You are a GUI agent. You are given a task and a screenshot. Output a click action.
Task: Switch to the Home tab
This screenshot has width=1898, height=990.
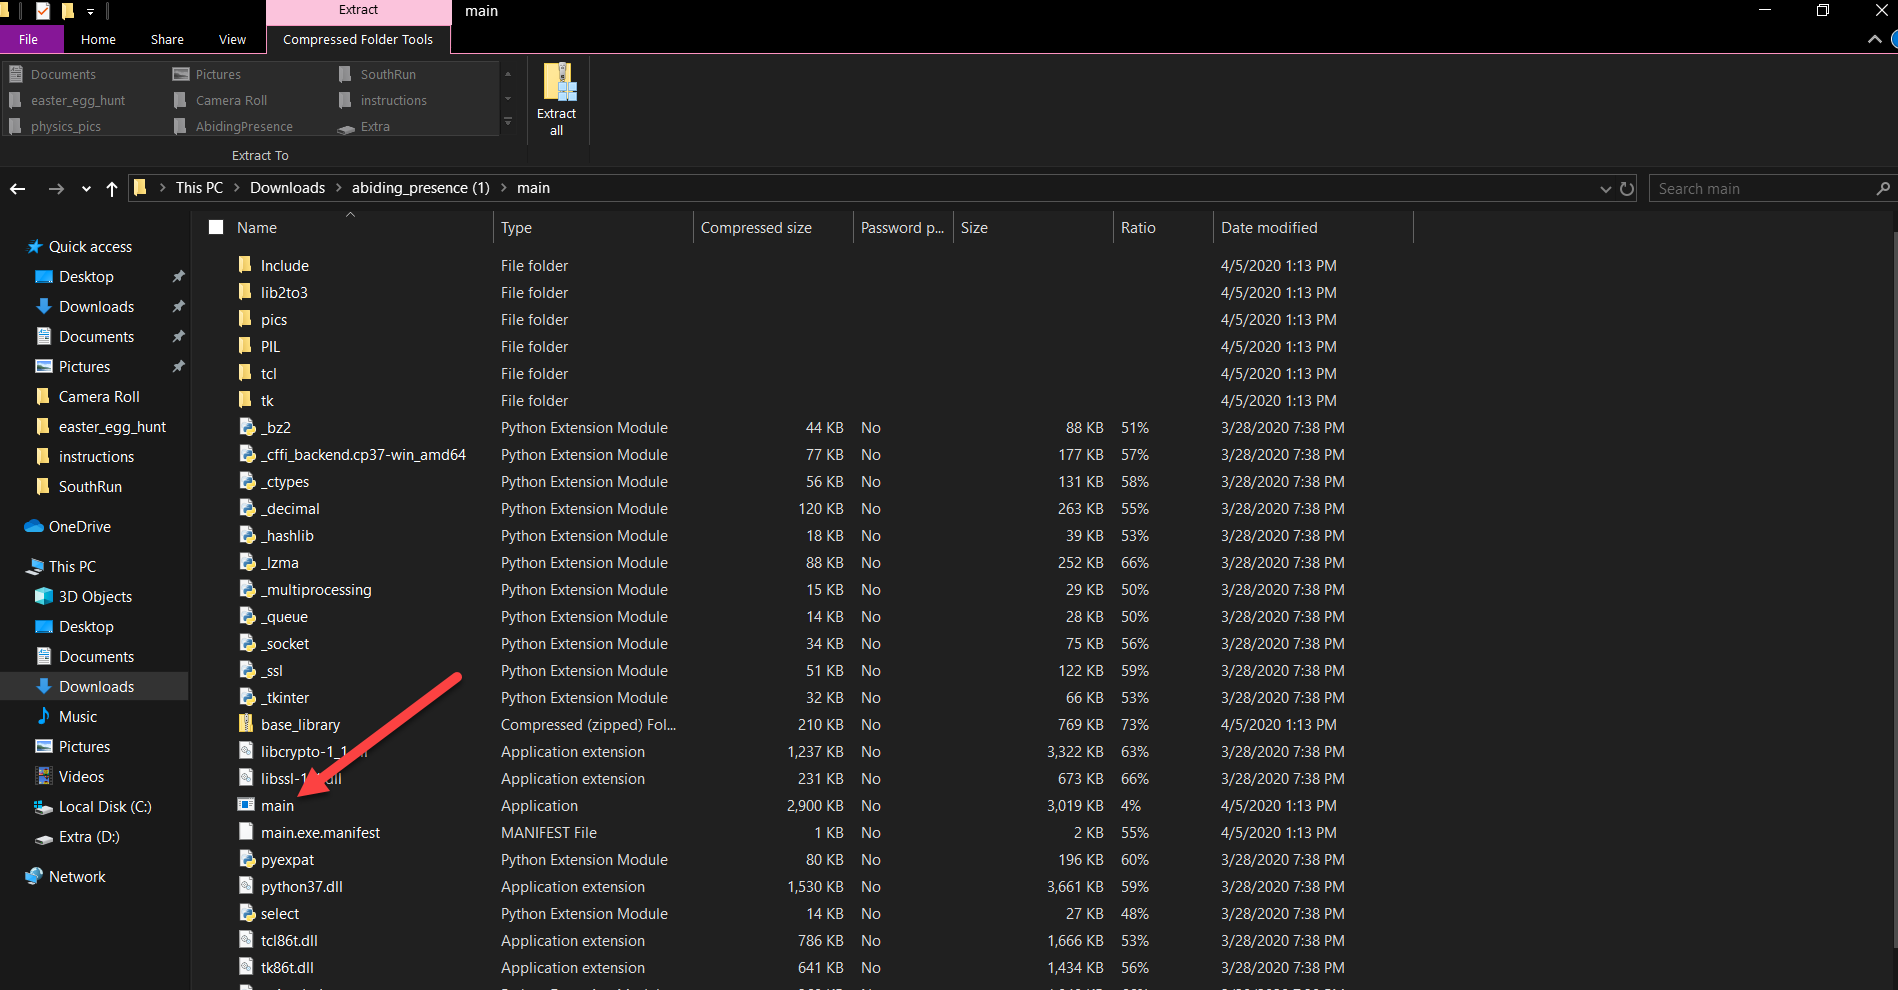click(x=98, y=40)
